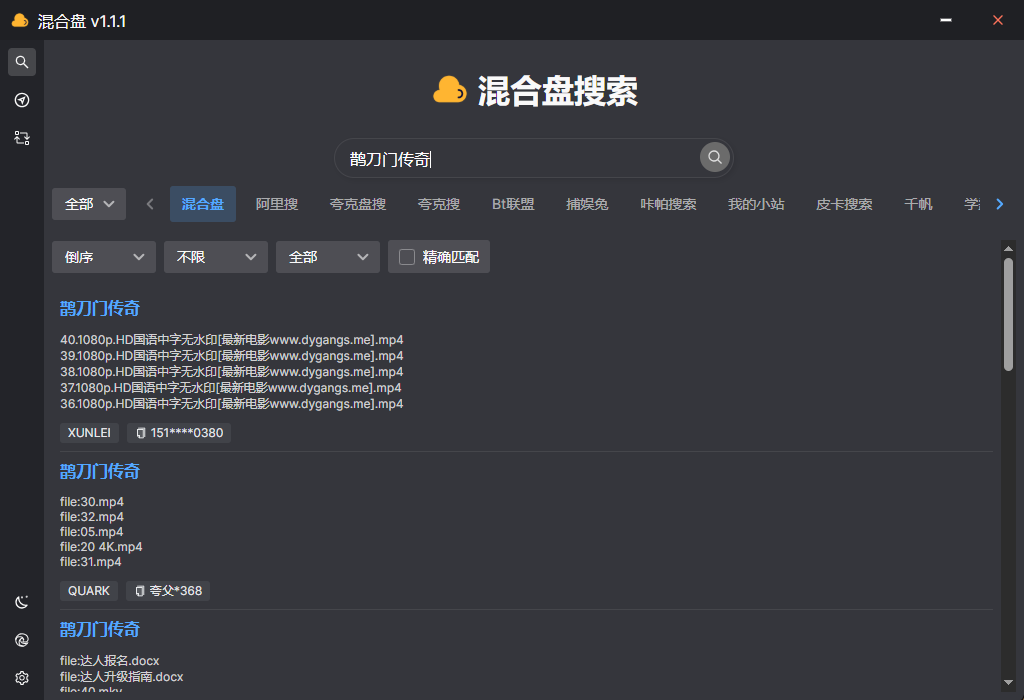Click file:达人报名.docx line

pyautogui.click(x=110, y=661)
